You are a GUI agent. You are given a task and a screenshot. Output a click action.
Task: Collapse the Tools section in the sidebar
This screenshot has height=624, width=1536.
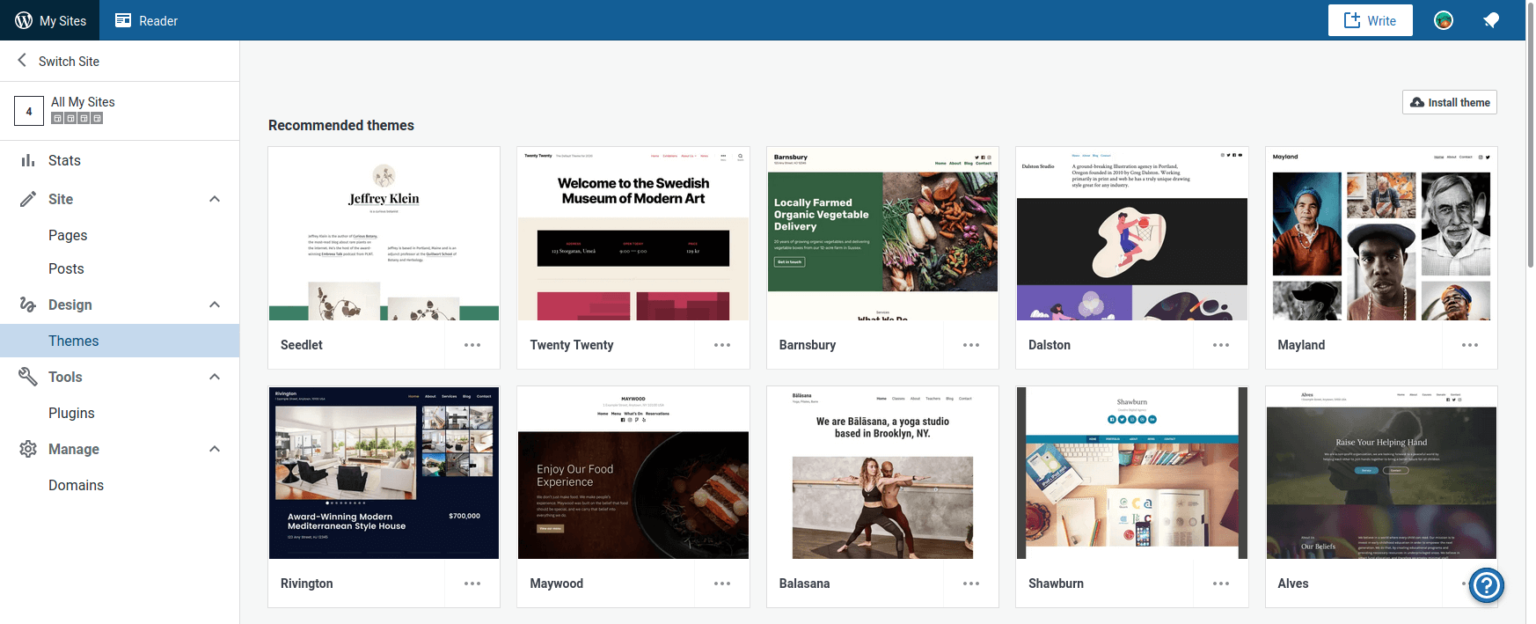tap(213, 376)
